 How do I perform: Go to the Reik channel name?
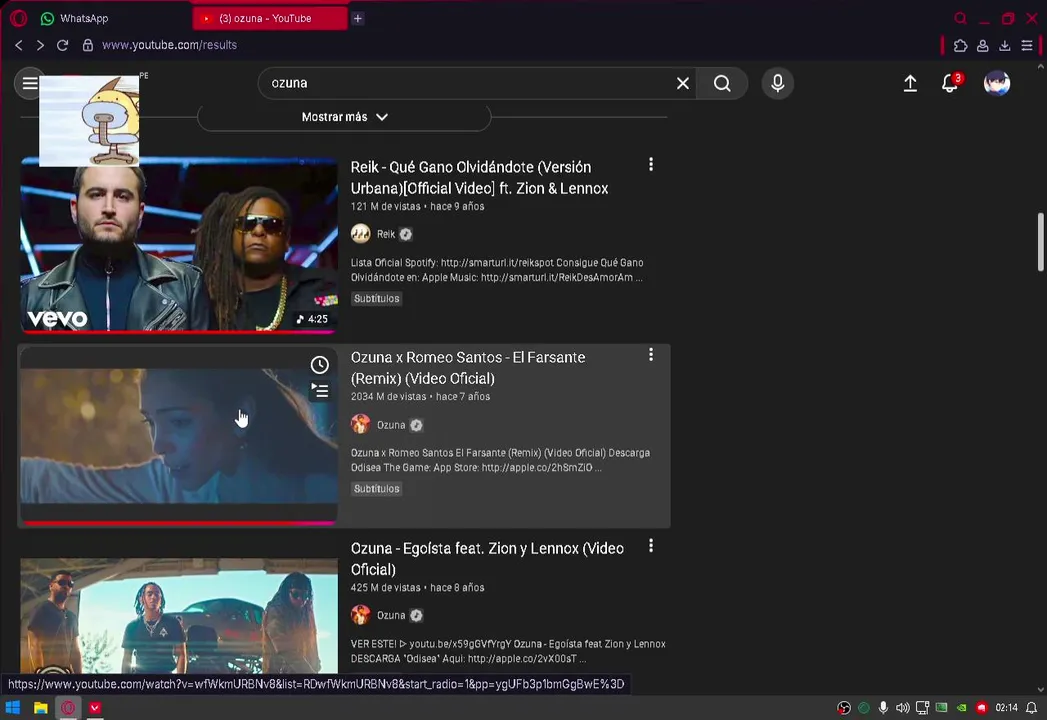[386, 234]
